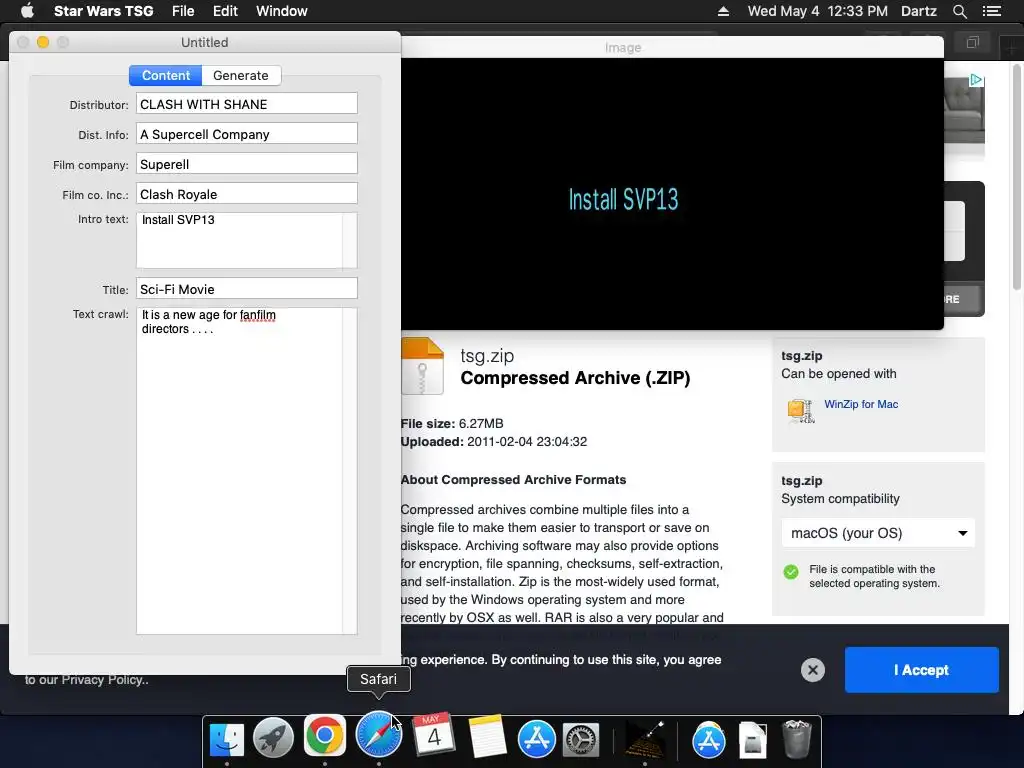Open Finder from the dock
This screenshot has width=1024, height=768.
coord(227,739)
